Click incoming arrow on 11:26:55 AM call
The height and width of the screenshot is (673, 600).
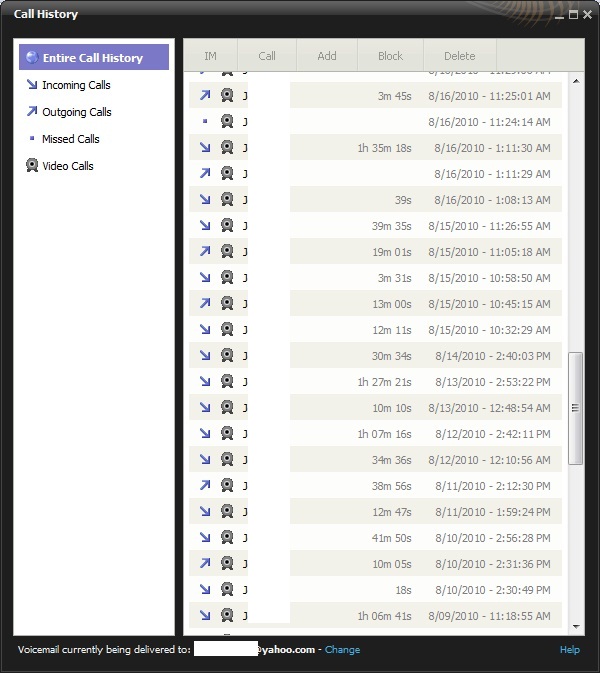[x=205, y=225]
